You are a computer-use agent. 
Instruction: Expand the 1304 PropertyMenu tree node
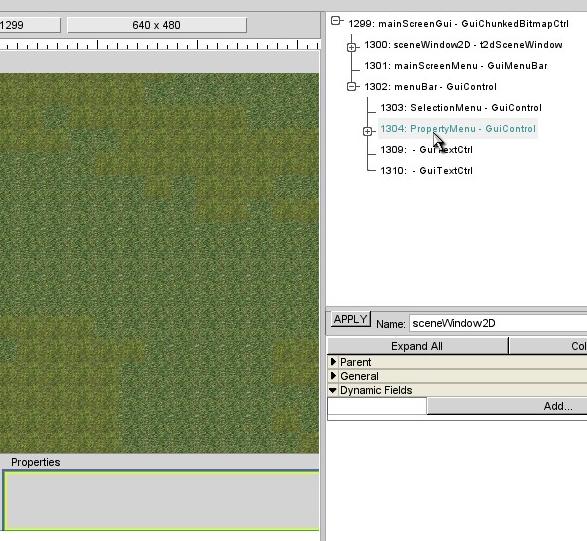pyautogui.click(x=367, y=131)
